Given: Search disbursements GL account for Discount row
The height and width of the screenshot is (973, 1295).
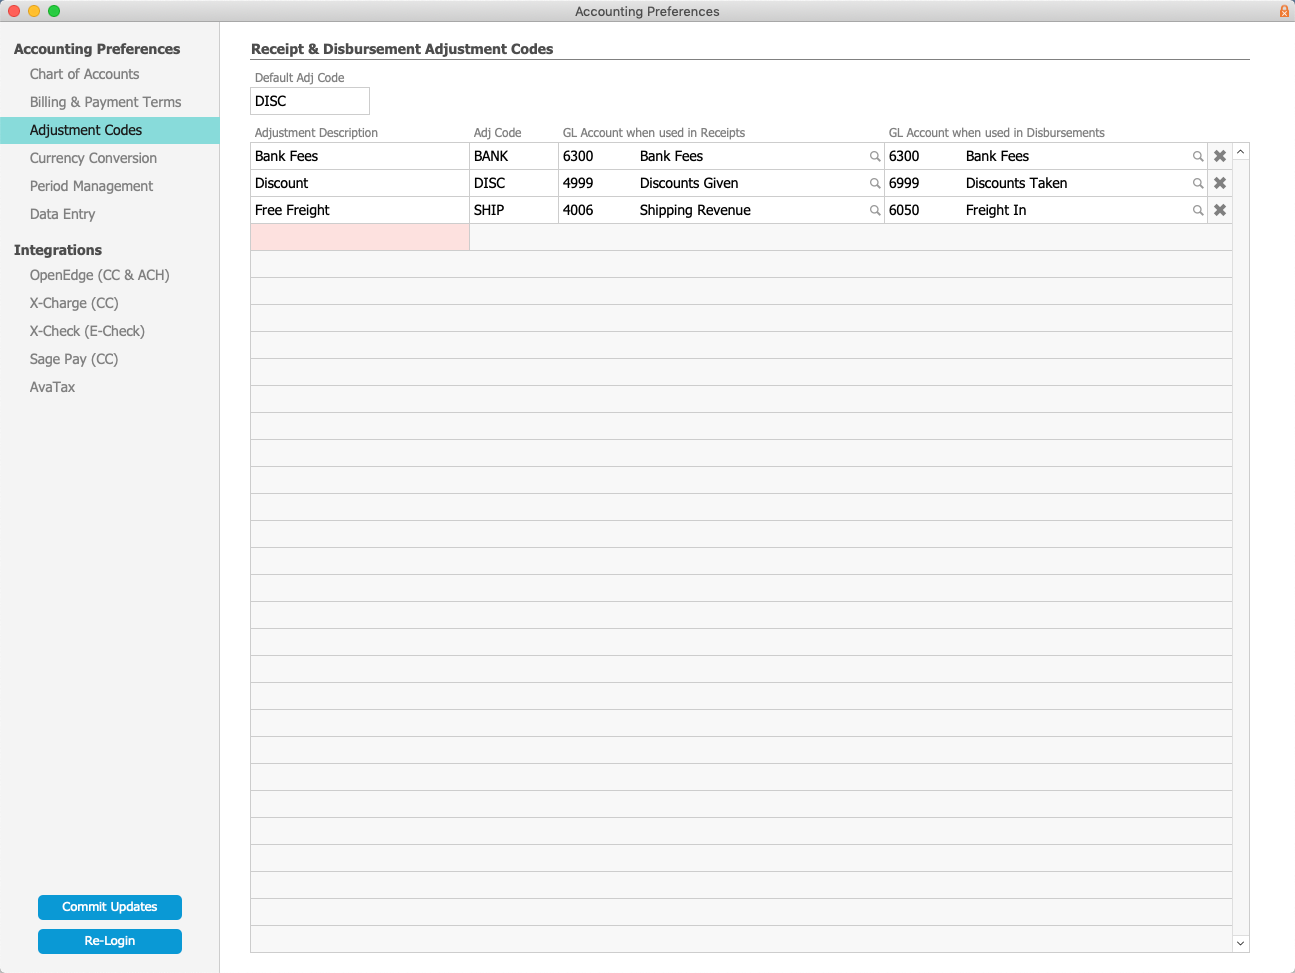Looking at the screenshot, I should (1198, 183).
